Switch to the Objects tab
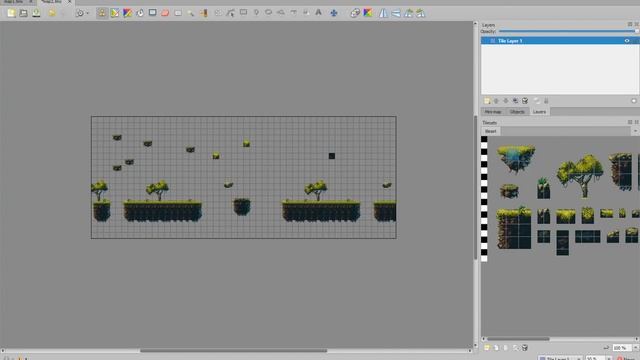Image resolution: width=640 pixels, height=360 pixels. pyautogui.click(x=517, y=112)
